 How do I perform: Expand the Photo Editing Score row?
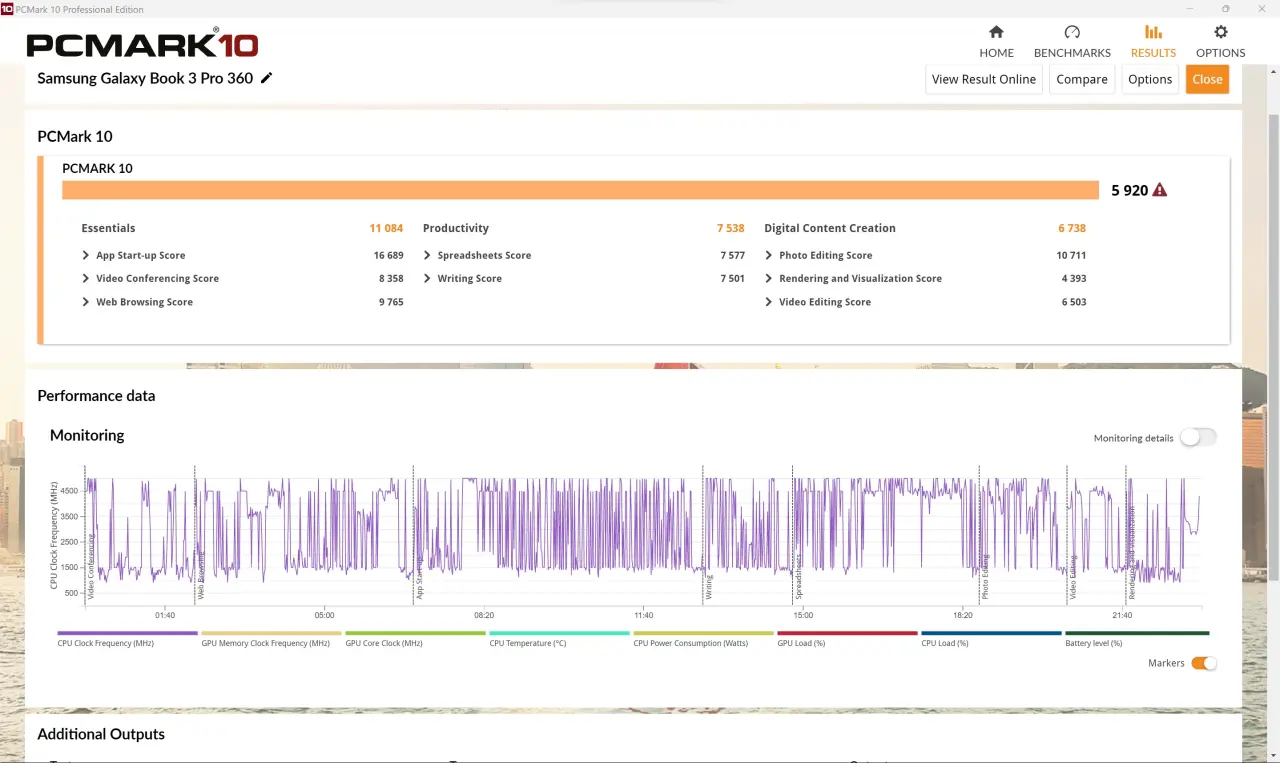(769, 256)
